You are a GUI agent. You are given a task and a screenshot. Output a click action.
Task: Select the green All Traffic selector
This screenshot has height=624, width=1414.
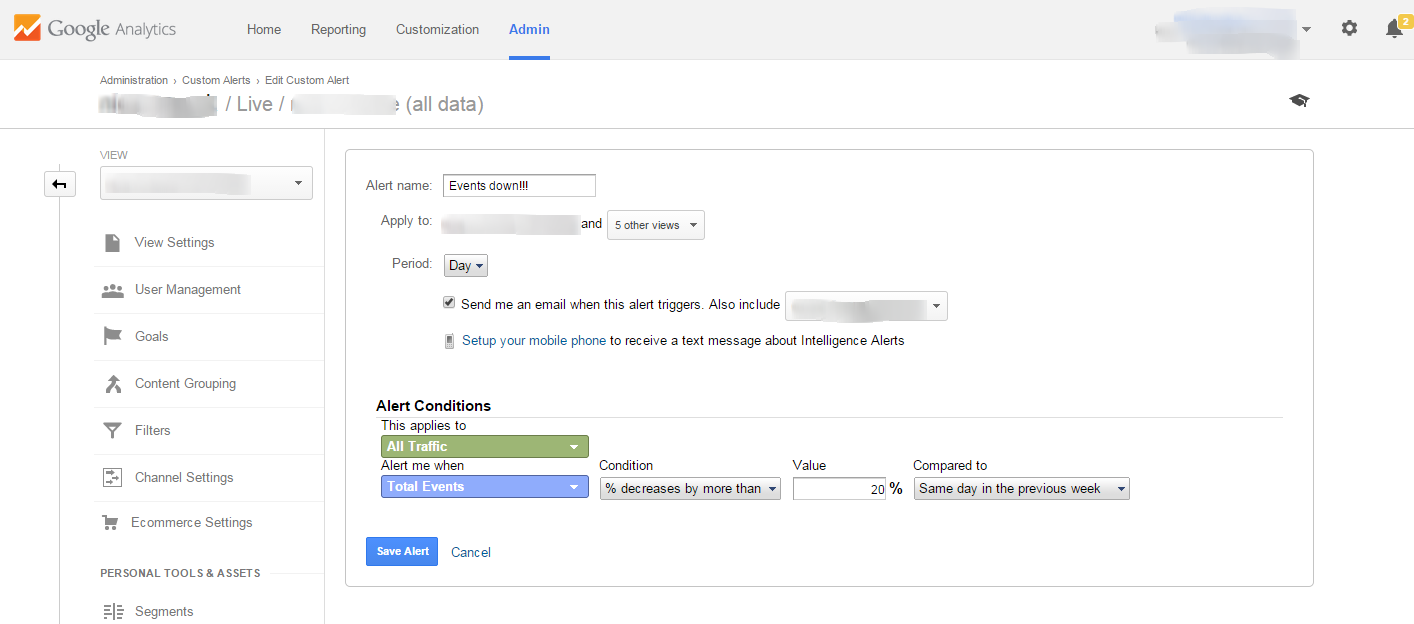[x=484, y=447]
